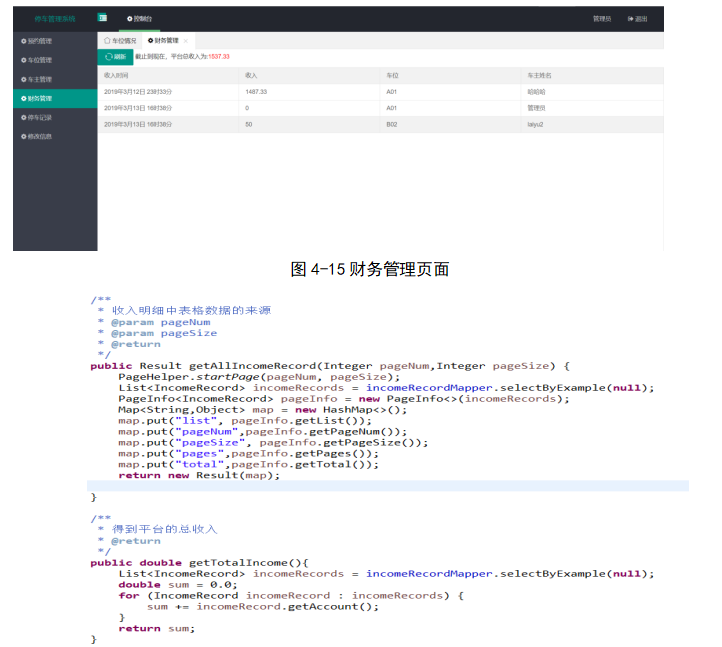Open 停车记录 in the sidebar
Screen dimensions: 722x647
click(x=55, y=117)
